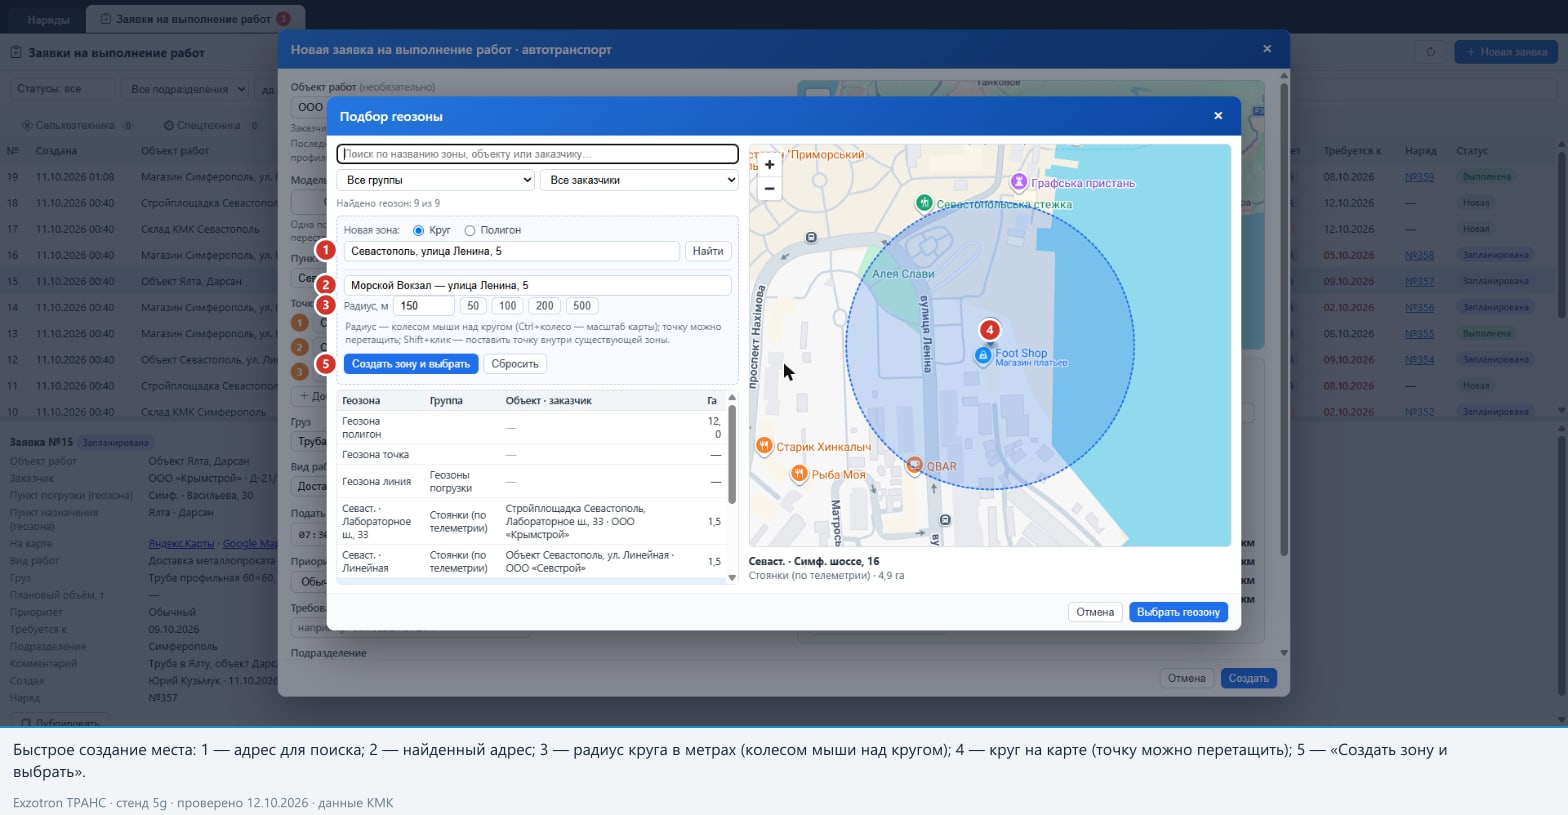
Task: Open Все подразделения filter in background
Action: [x=186, y=89]
